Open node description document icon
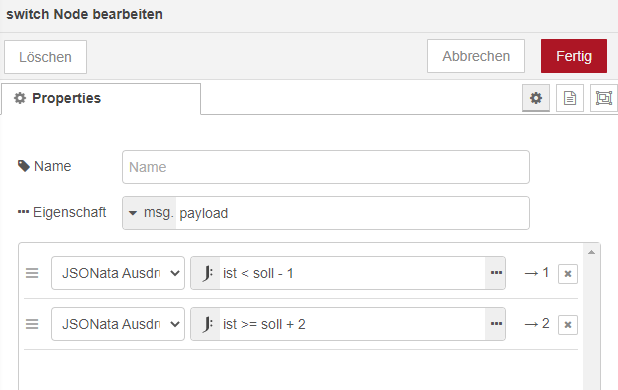 pyautogui.click(x=570, y=98)
